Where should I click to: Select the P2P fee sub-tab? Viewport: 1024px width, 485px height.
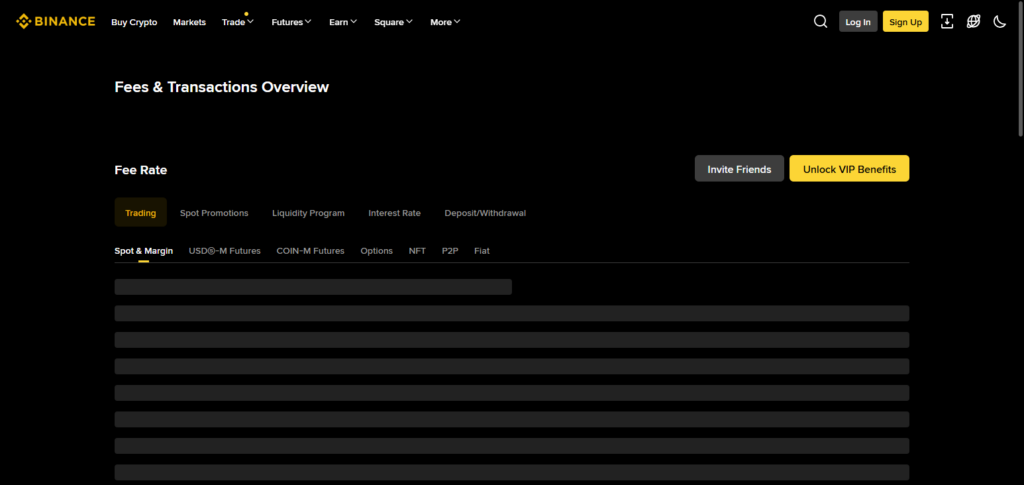point(450,251)
